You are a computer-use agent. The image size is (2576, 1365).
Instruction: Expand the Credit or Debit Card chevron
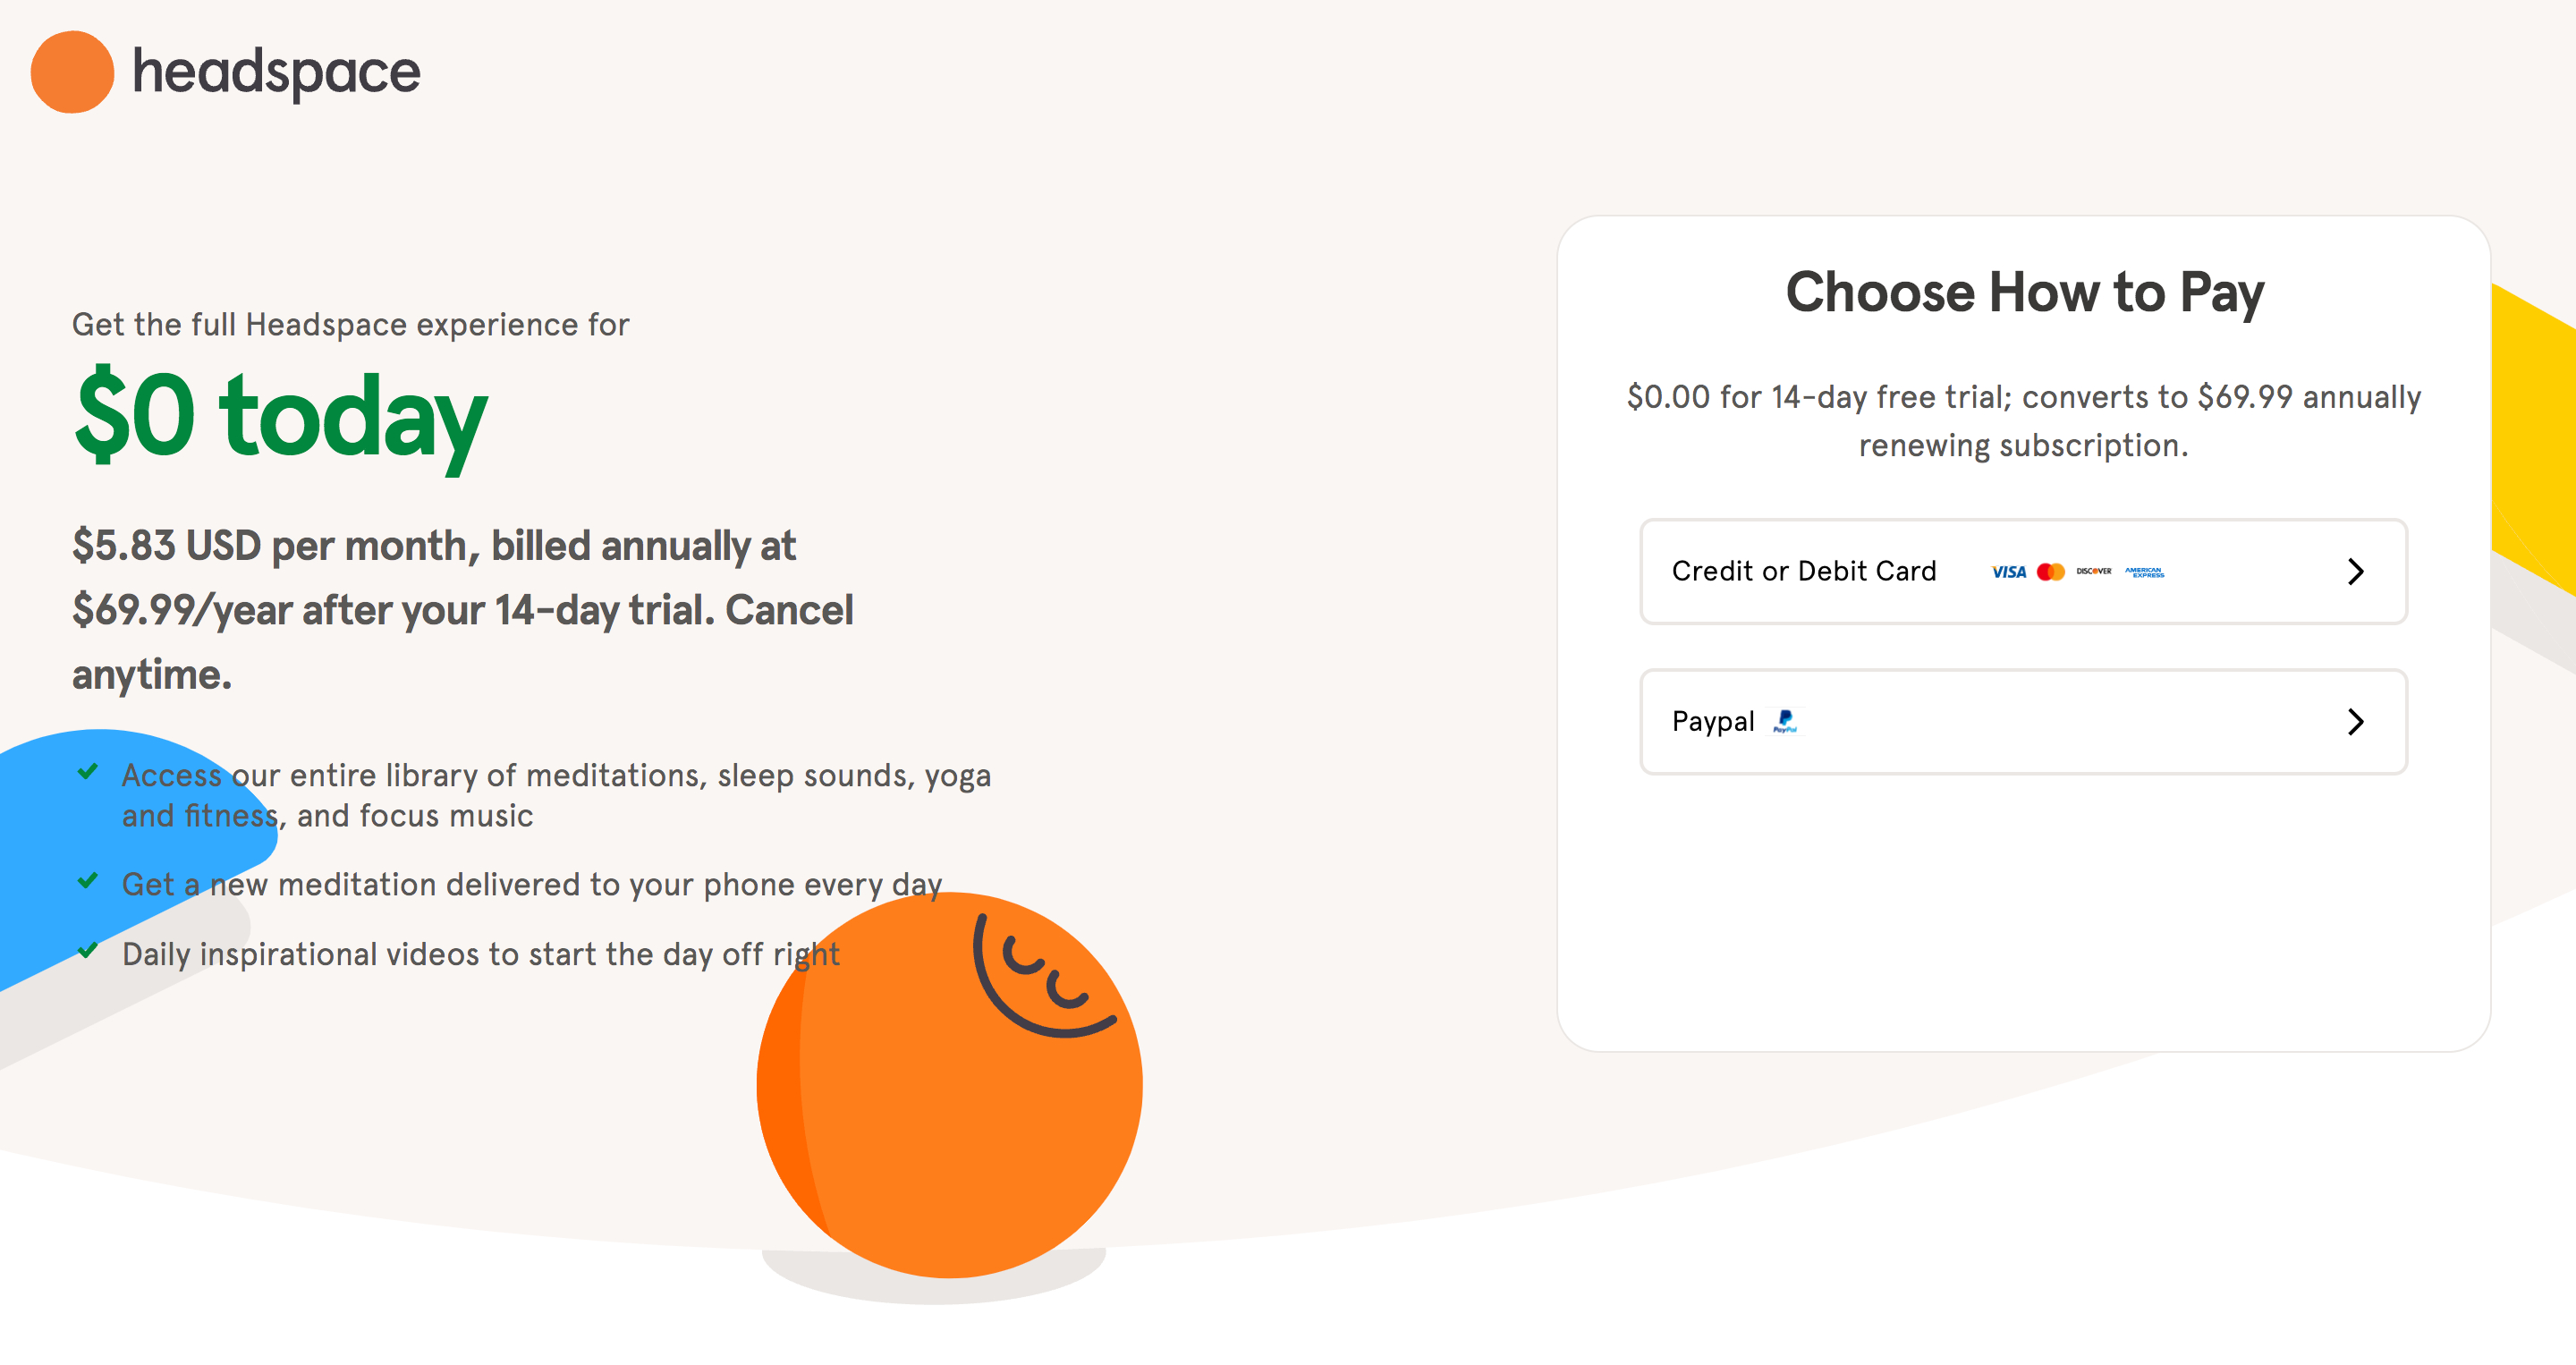pos(2355,572)
